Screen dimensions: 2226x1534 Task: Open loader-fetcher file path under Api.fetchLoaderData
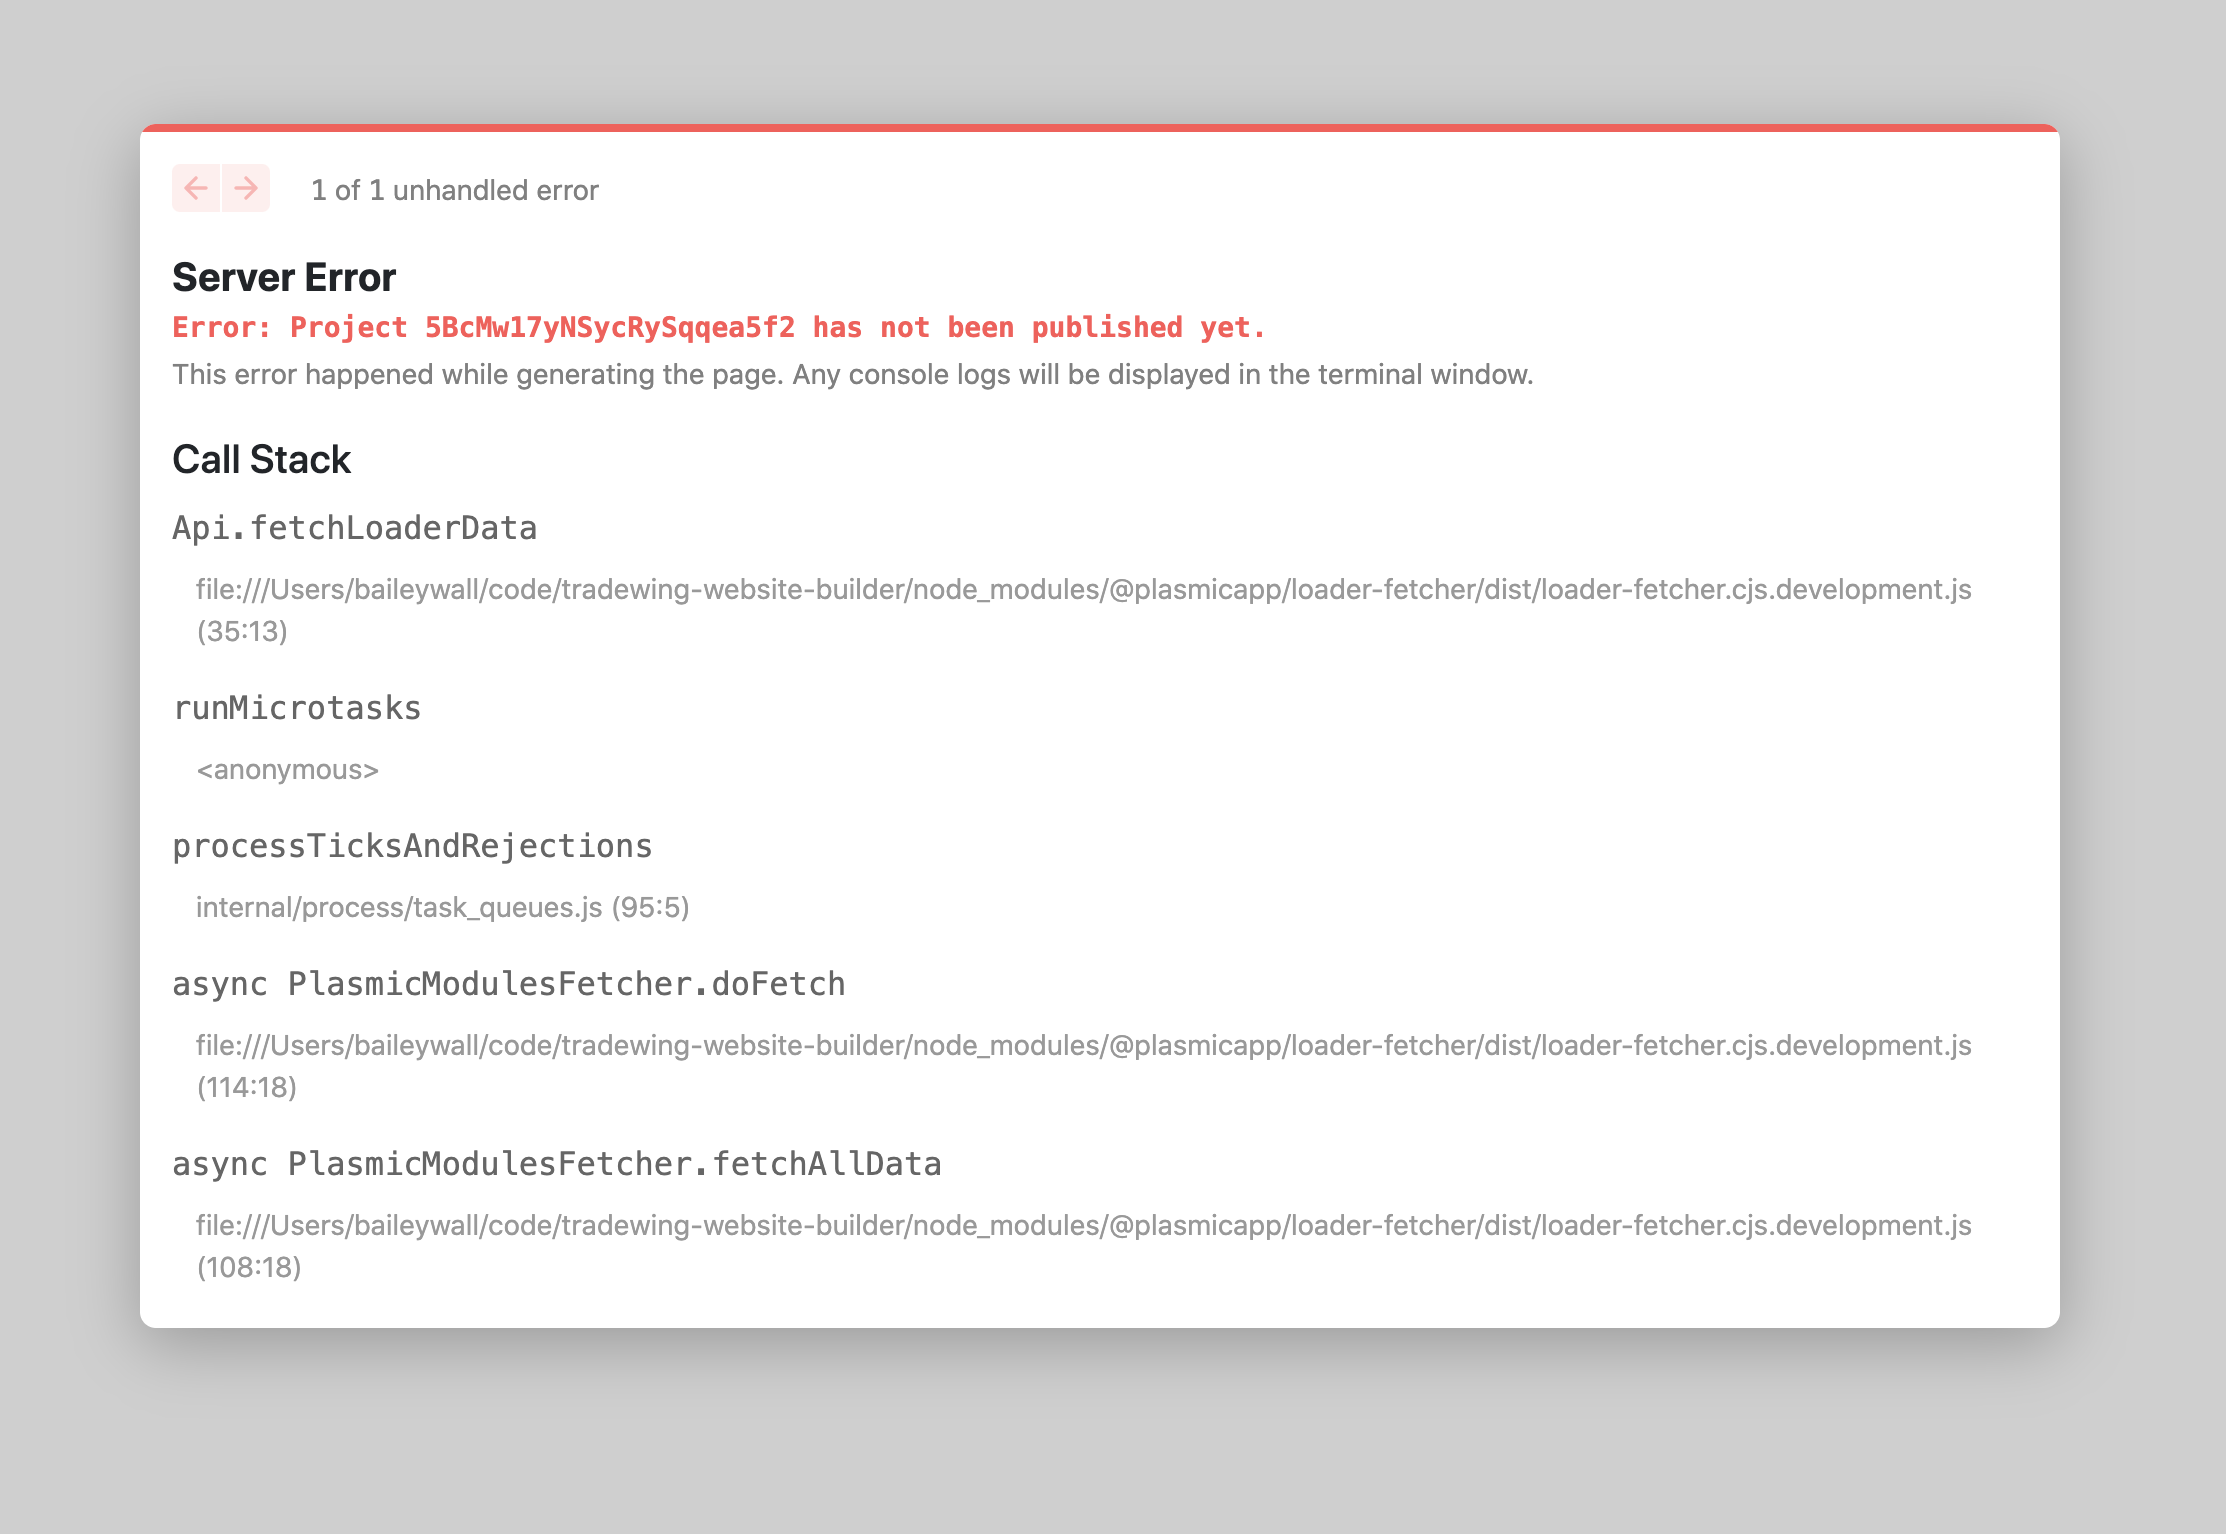pyautogui.click(x=1083, y=589)
